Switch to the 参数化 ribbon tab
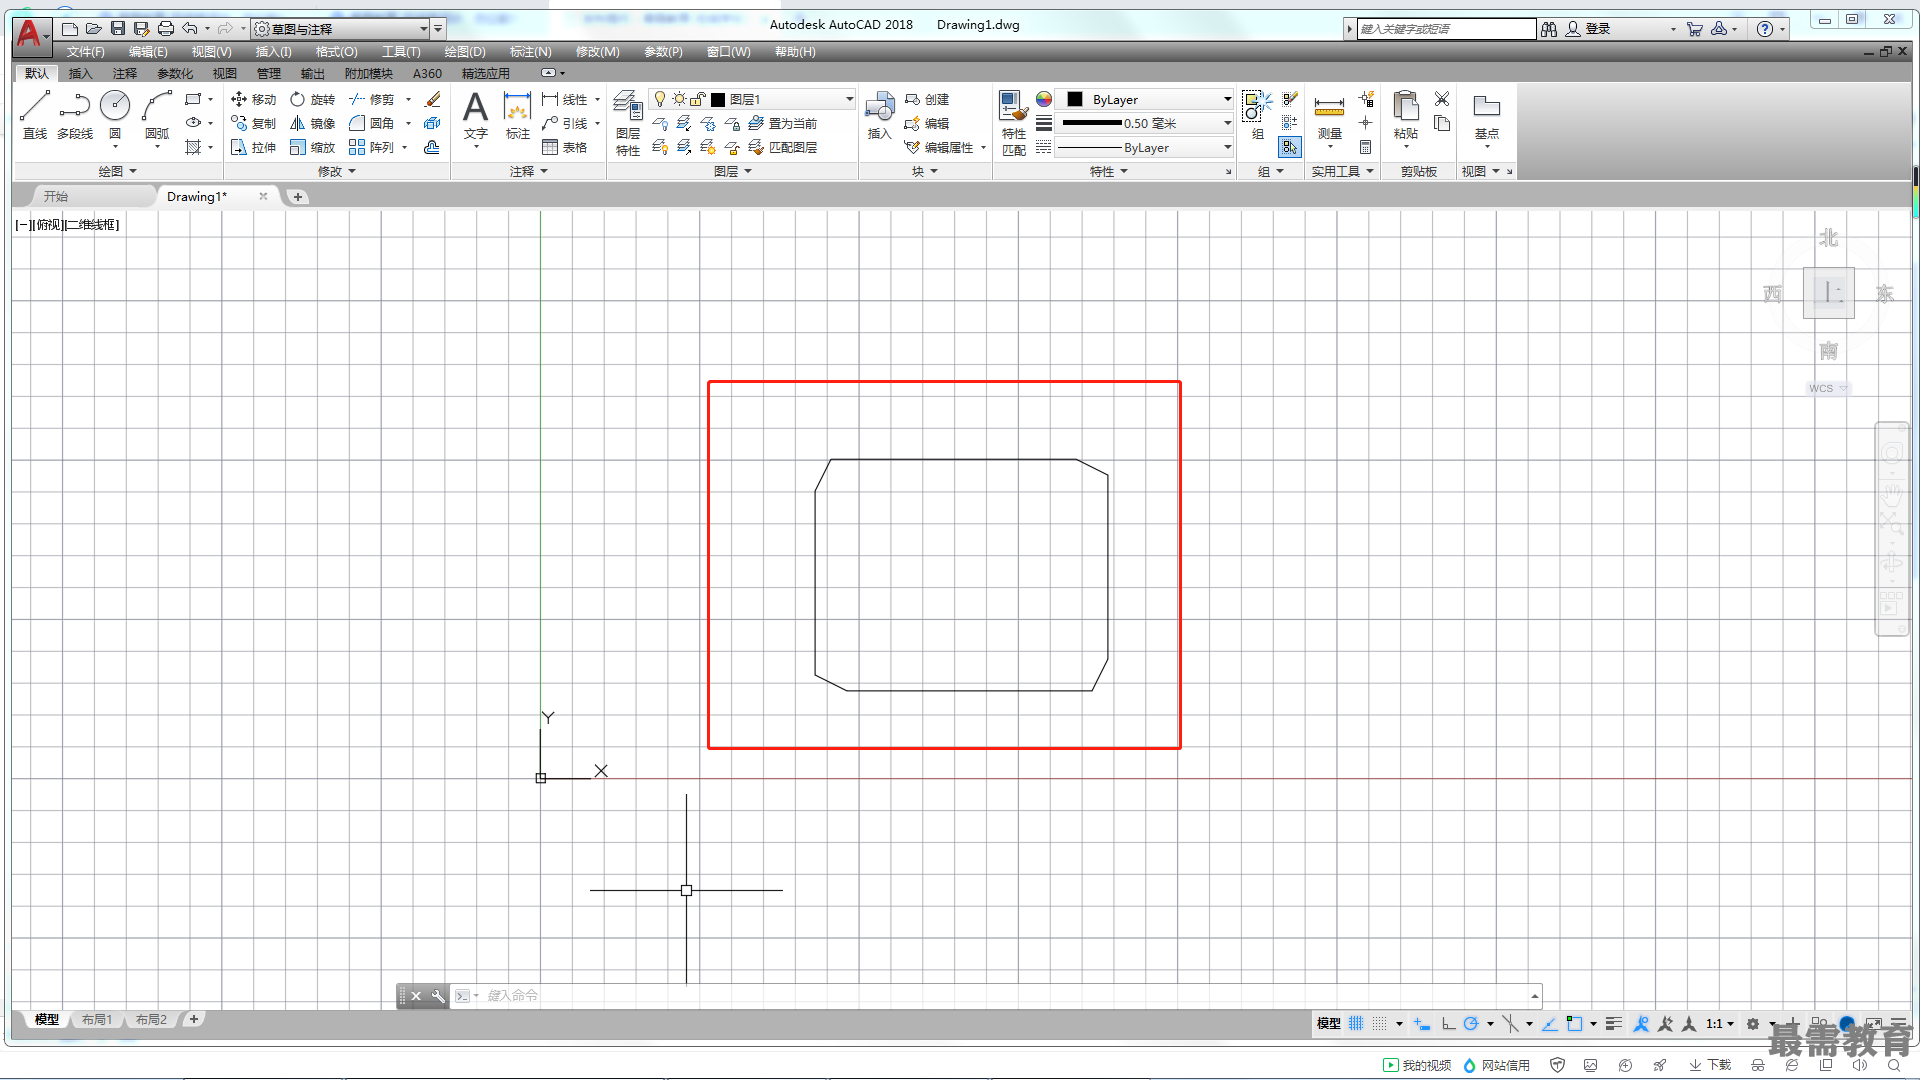This screenshot has height=1080, width=1920. [x=175, y=73]
